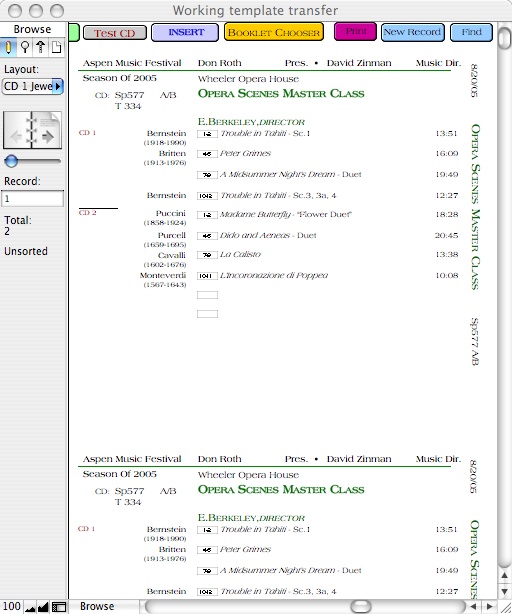Click Monteverdi dates (1567-1643)
512x614 pixels.
point(165,285)
